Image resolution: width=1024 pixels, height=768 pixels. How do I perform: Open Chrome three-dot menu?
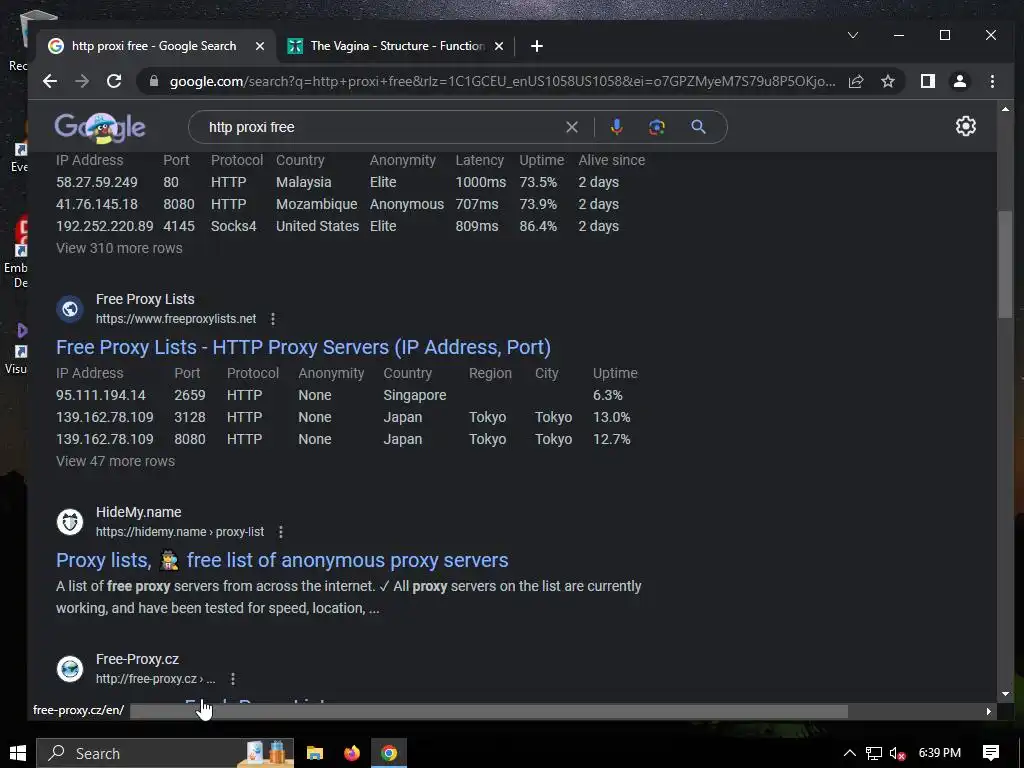[x=992, y=81]
